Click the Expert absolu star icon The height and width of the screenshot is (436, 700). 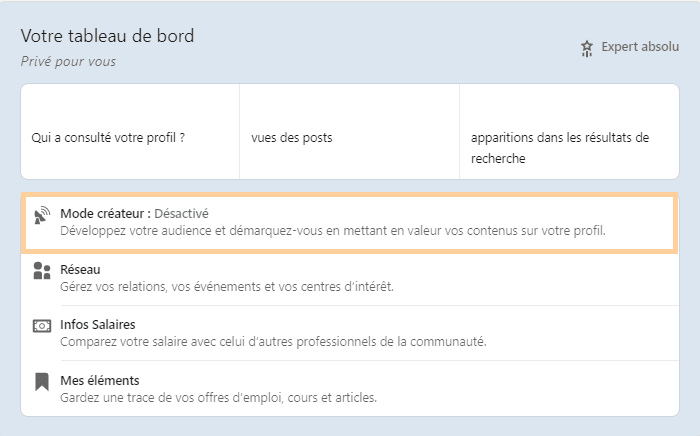587,48
